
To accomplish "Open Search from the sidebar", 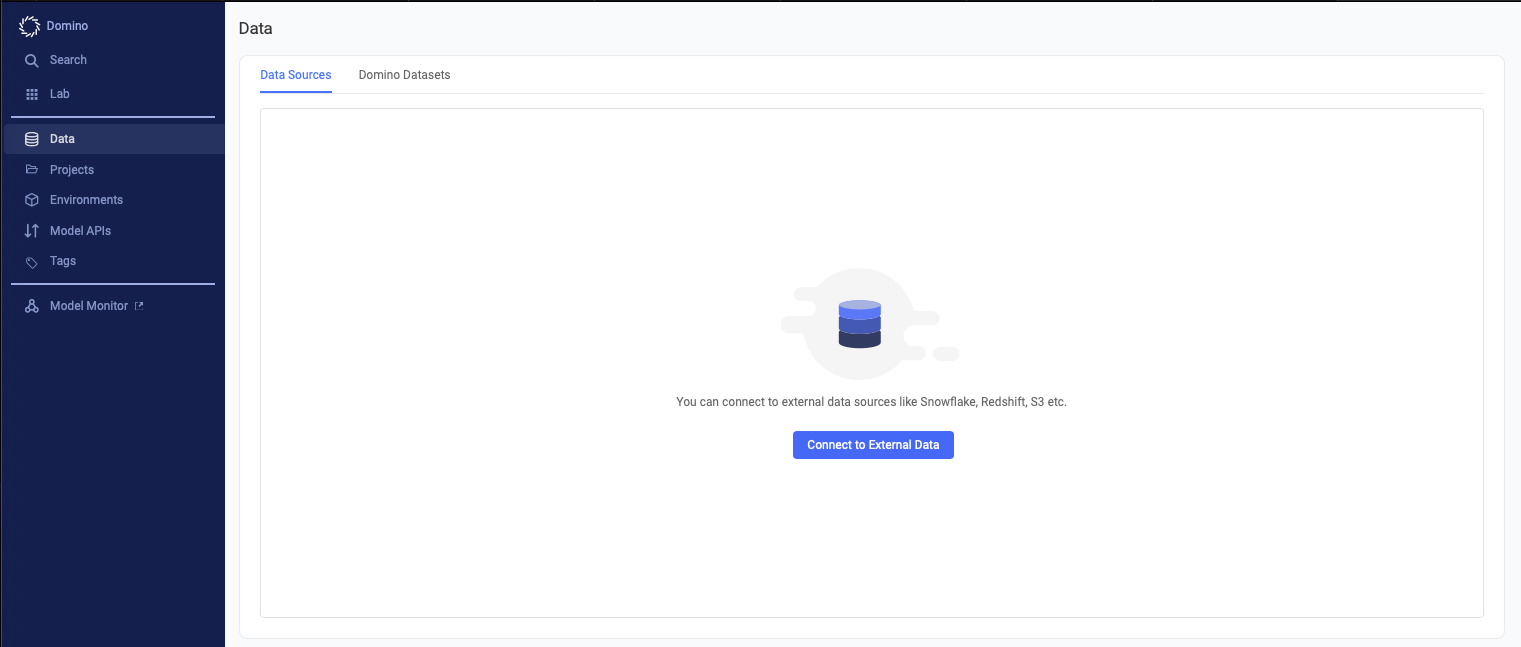I will coord(69,59).
